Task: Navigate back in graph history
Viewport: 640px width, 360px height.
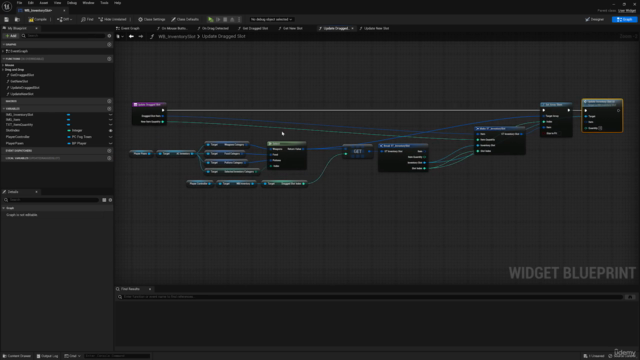Action: 131,36
